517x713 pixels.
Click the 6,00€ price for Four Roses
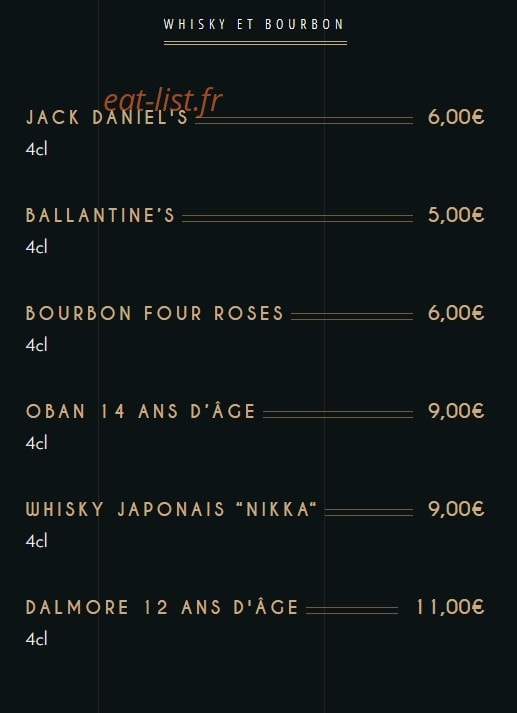(x=456, y=313)
